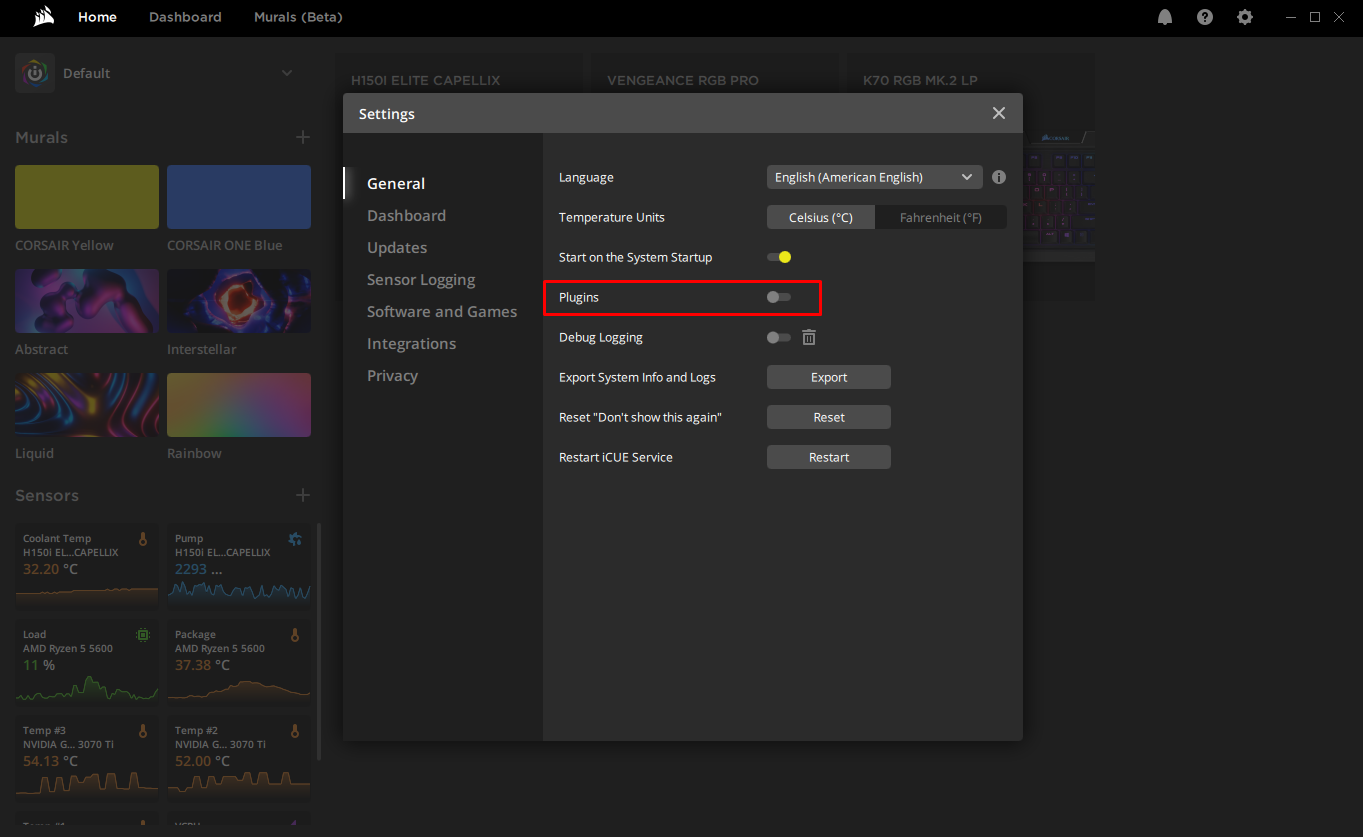Open the Integrations settings section

tap(411, 343)
